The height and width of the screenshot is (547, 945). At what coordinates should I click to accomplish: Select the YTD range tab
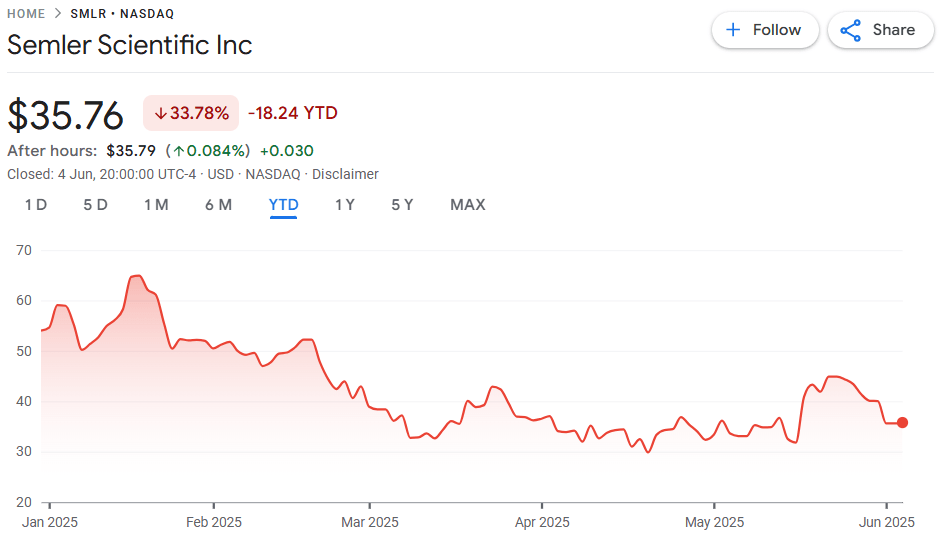click(283, 205)
